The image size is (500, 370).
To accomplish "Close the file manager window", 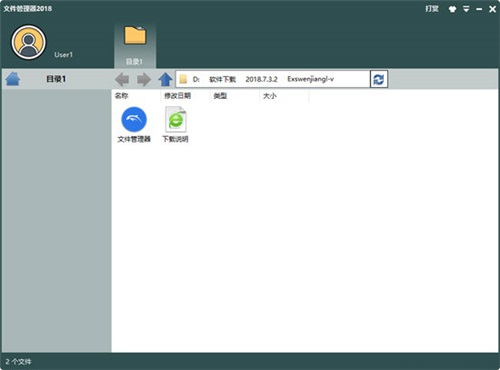I will pyautogui.click(x=492, y=9).
